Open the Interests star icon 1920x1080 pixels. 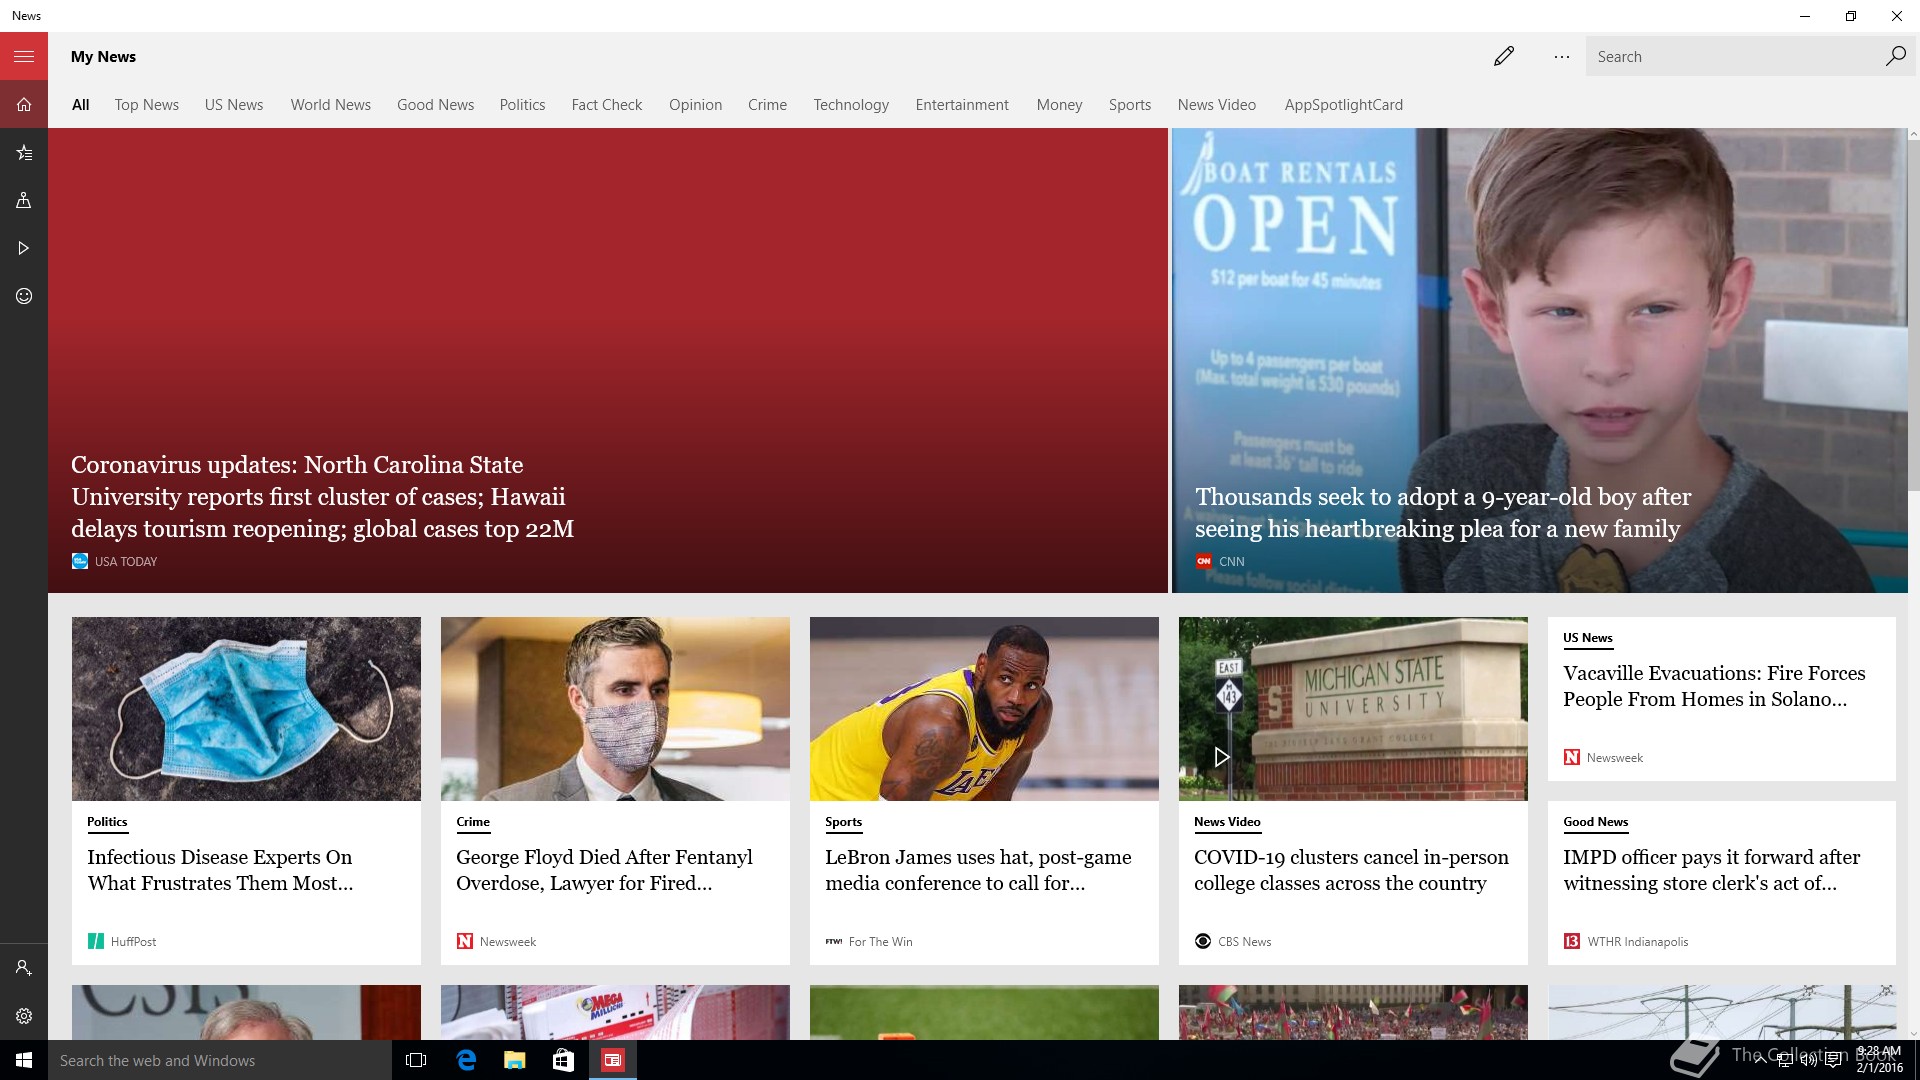[24, 152]
